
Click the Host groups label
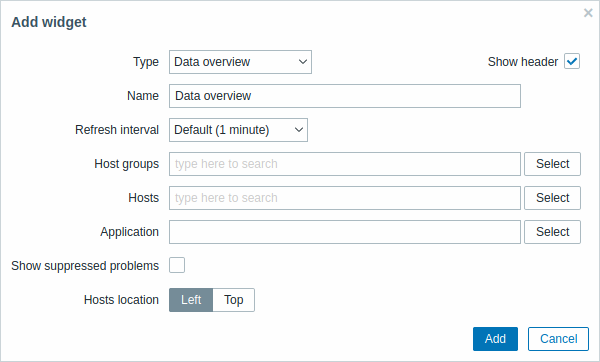(127, 164)
